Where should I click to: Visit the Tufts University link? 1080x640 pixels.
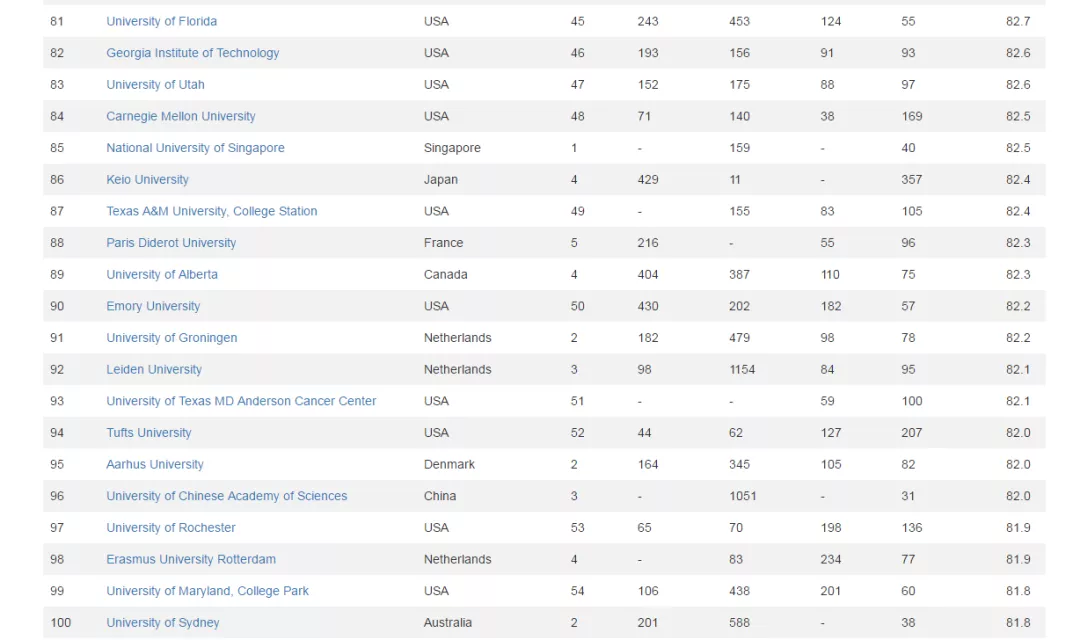tap(149, 433)
